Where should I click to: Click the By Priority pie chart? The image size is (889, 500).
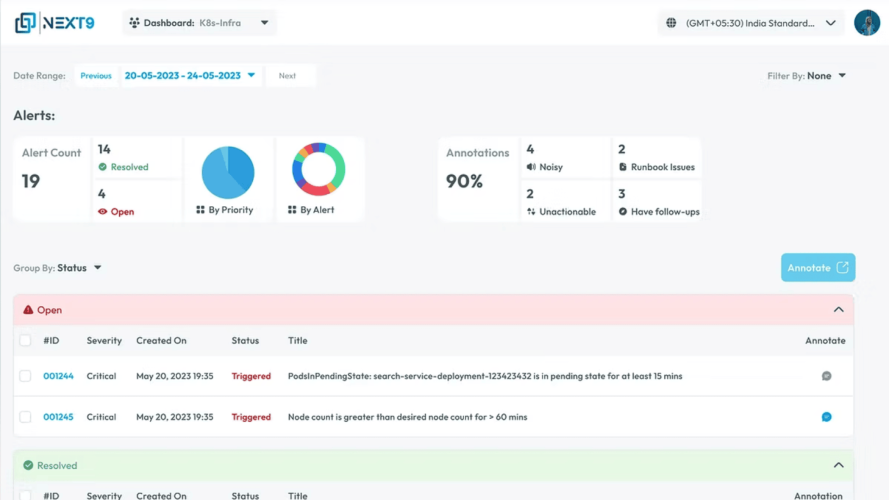(228, 172)
